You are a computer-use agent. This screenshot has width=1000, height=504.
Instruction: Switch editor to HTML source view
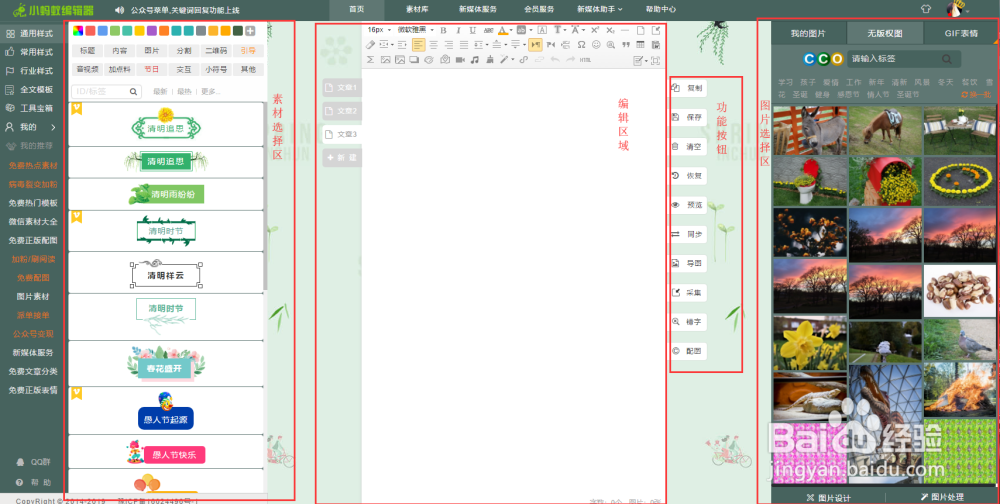point(585,60)
